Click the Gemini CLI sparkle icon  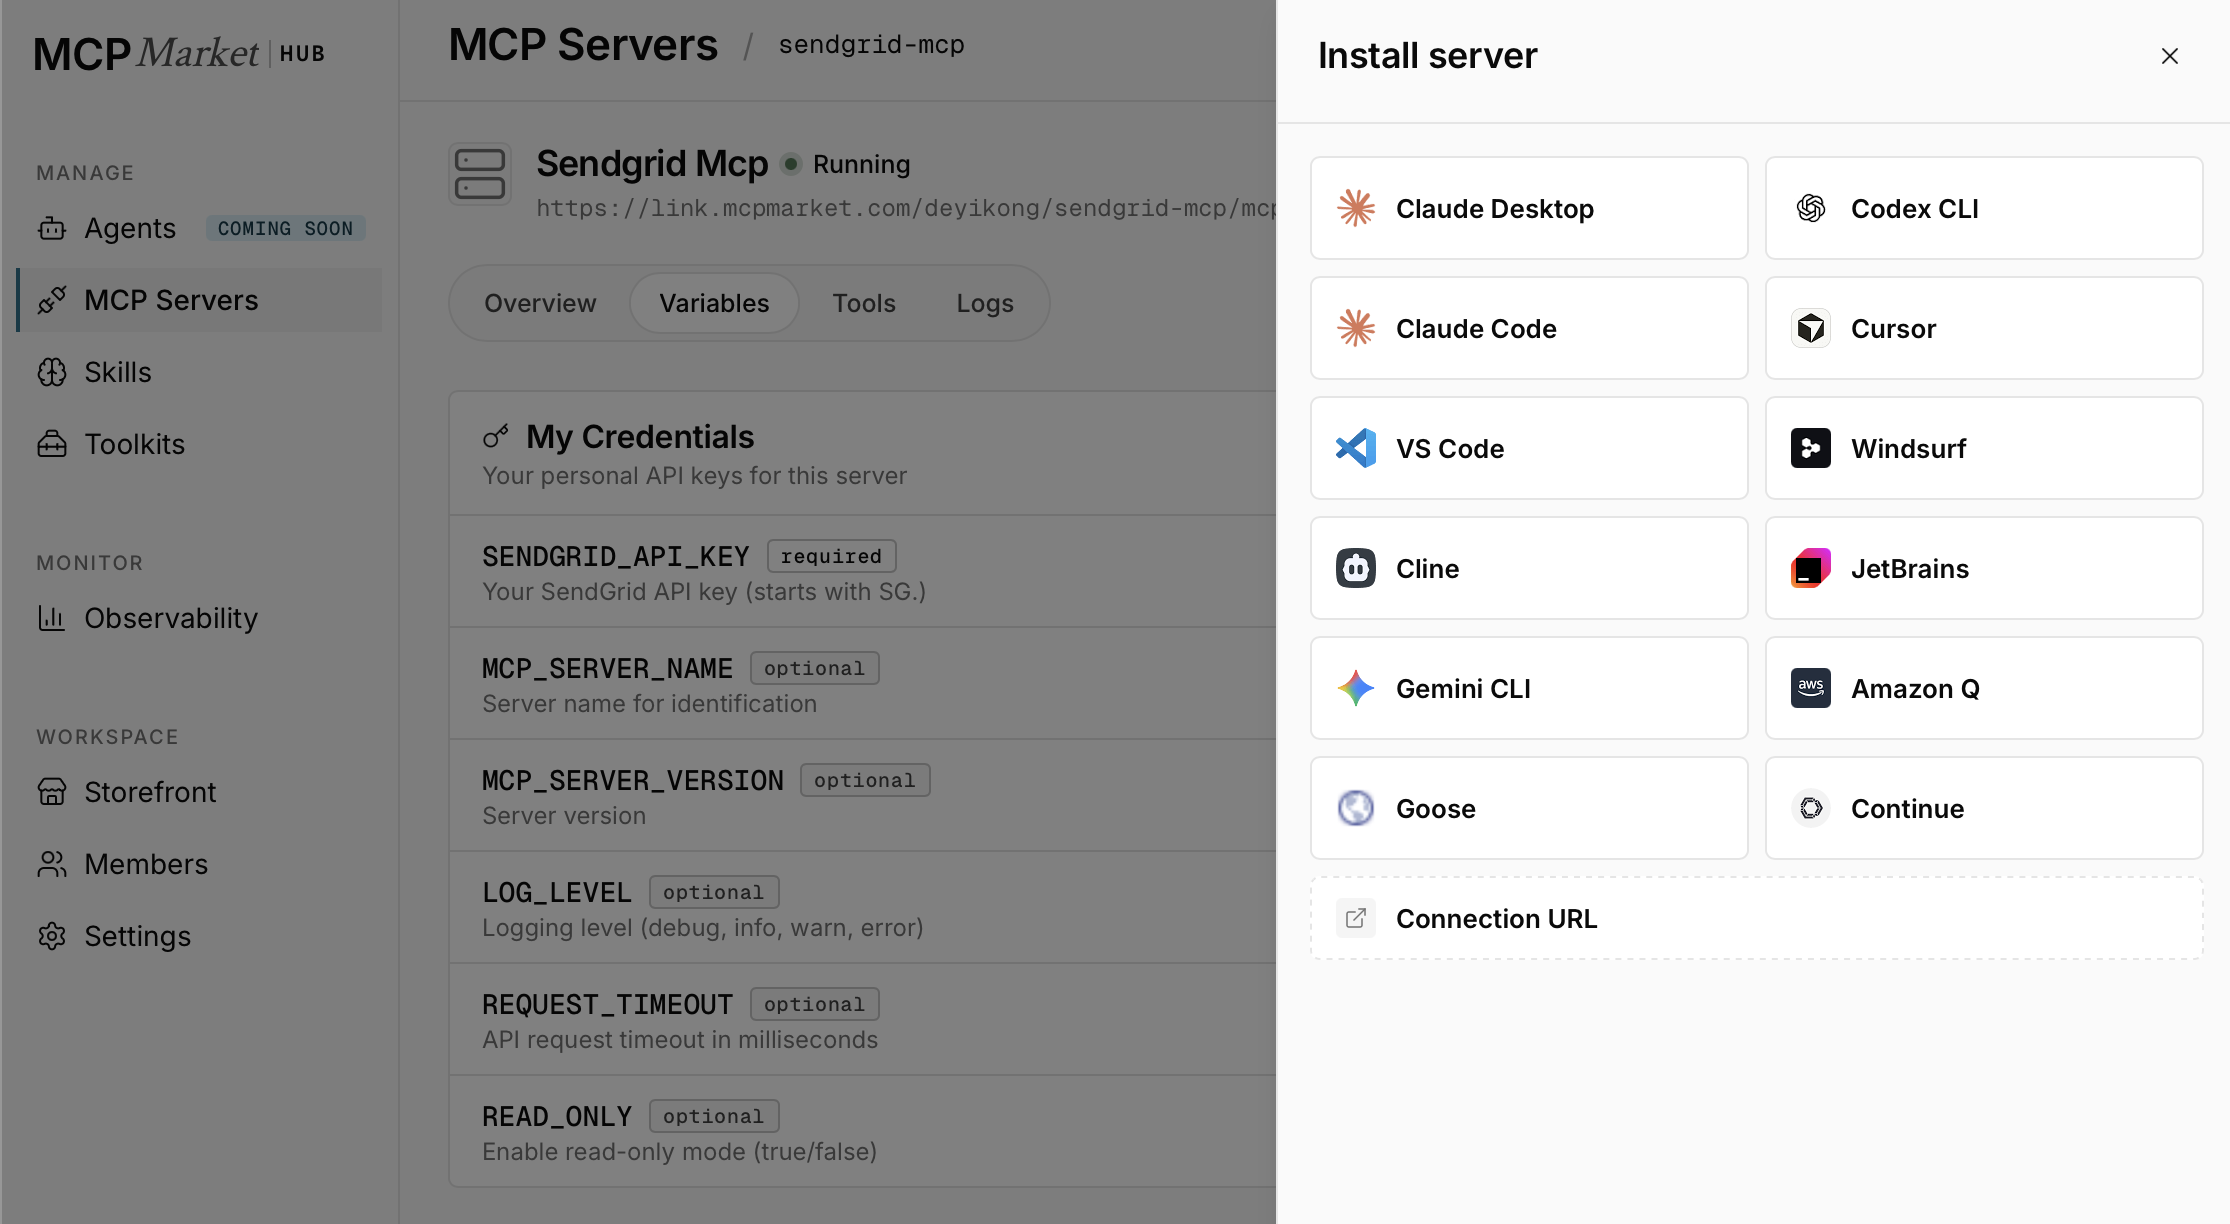[x=1356, y=688]
